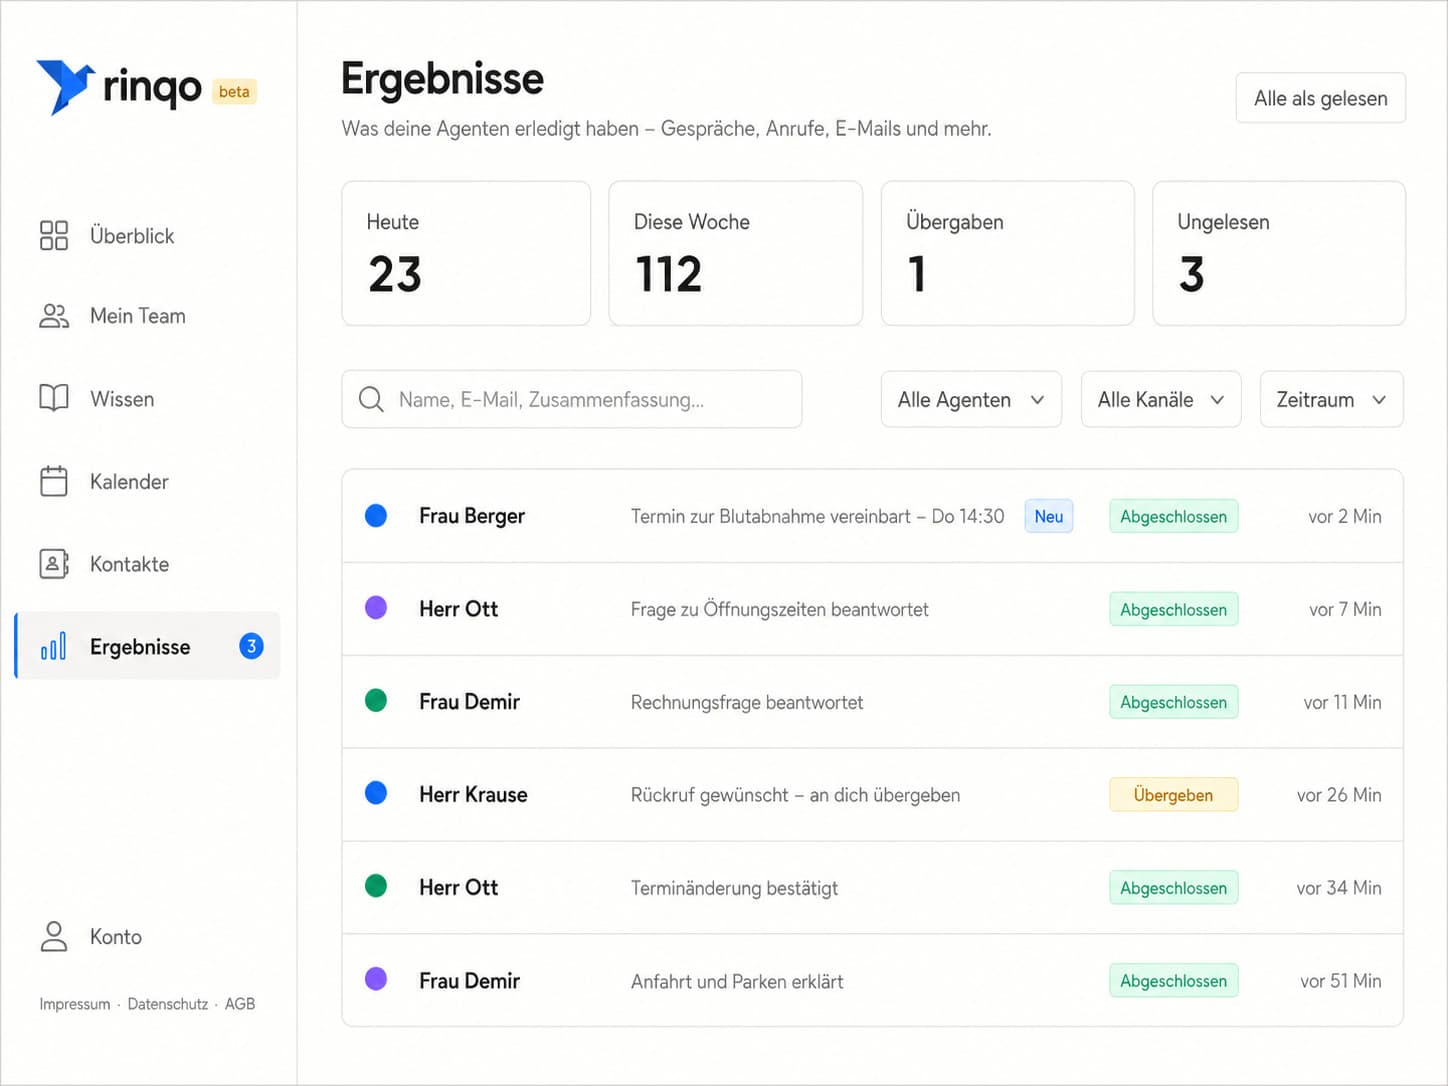Image resolution: width=1448 pixels, height=1086 pixels.
Task: Click the beta badge next to logo
Action: coord(234,92)
